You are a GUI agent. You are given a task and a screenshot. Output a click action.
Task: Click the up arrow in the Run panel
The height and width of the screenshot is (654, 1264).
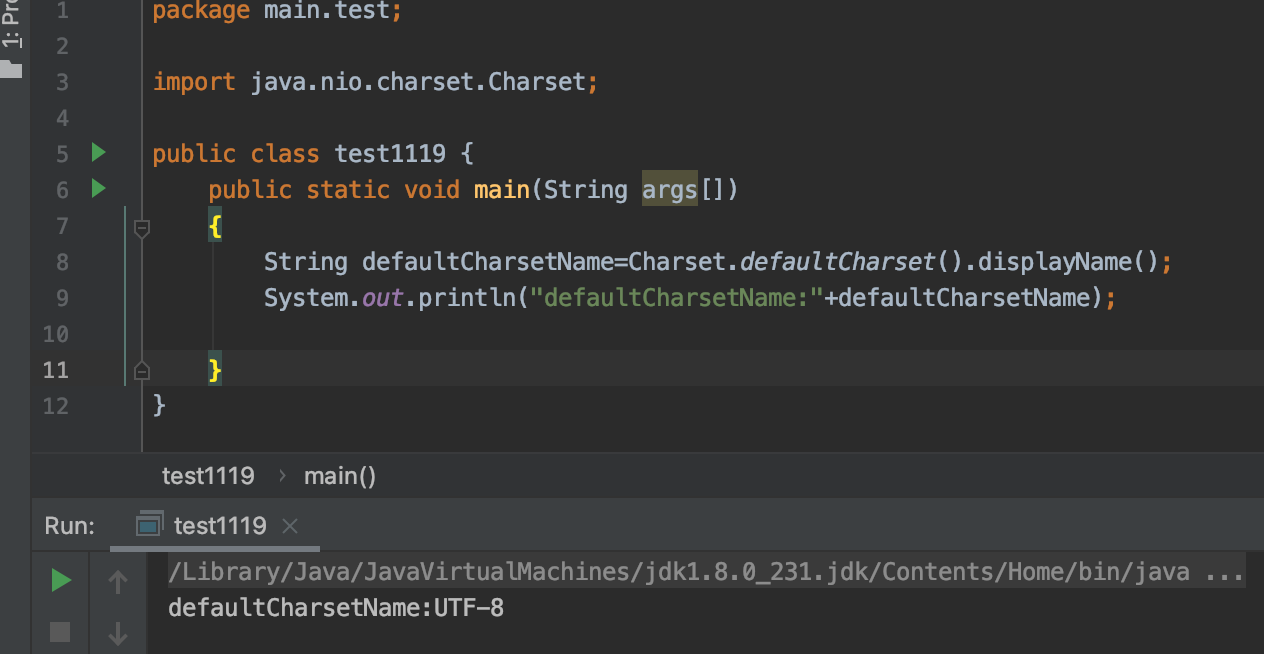tap(118, 581)
